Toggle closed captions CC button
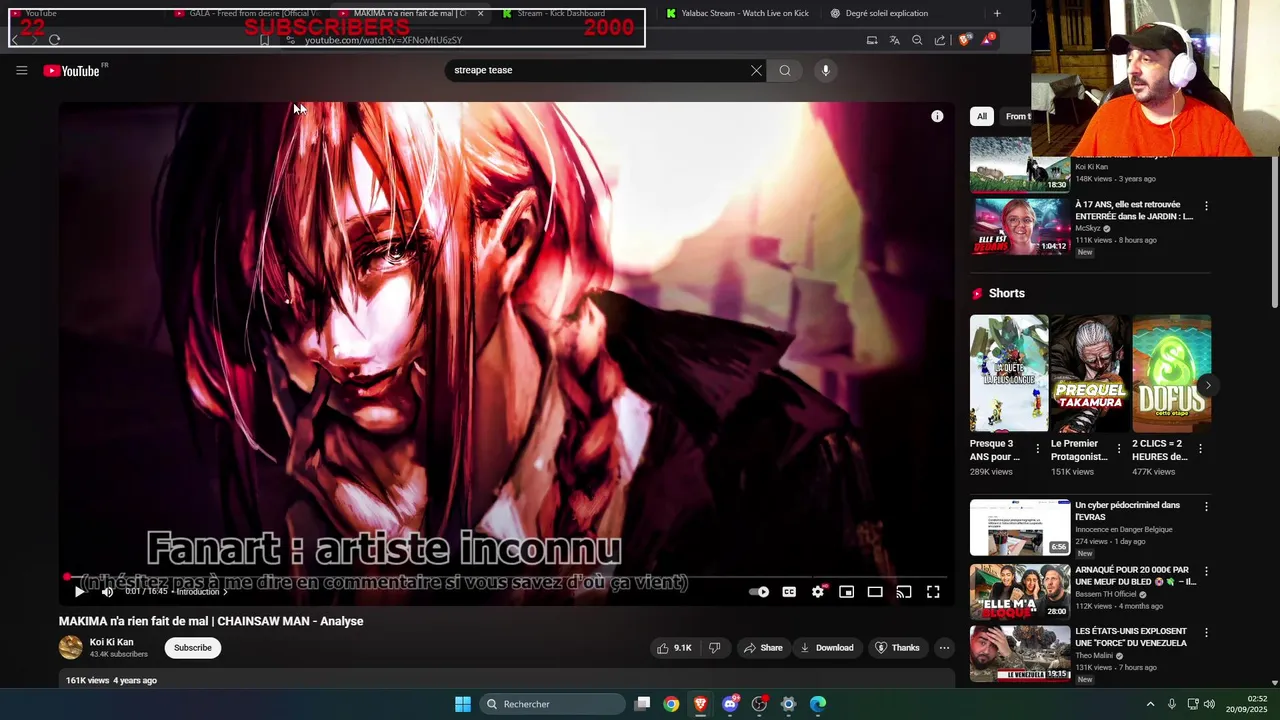 click(x=789, y=592)
